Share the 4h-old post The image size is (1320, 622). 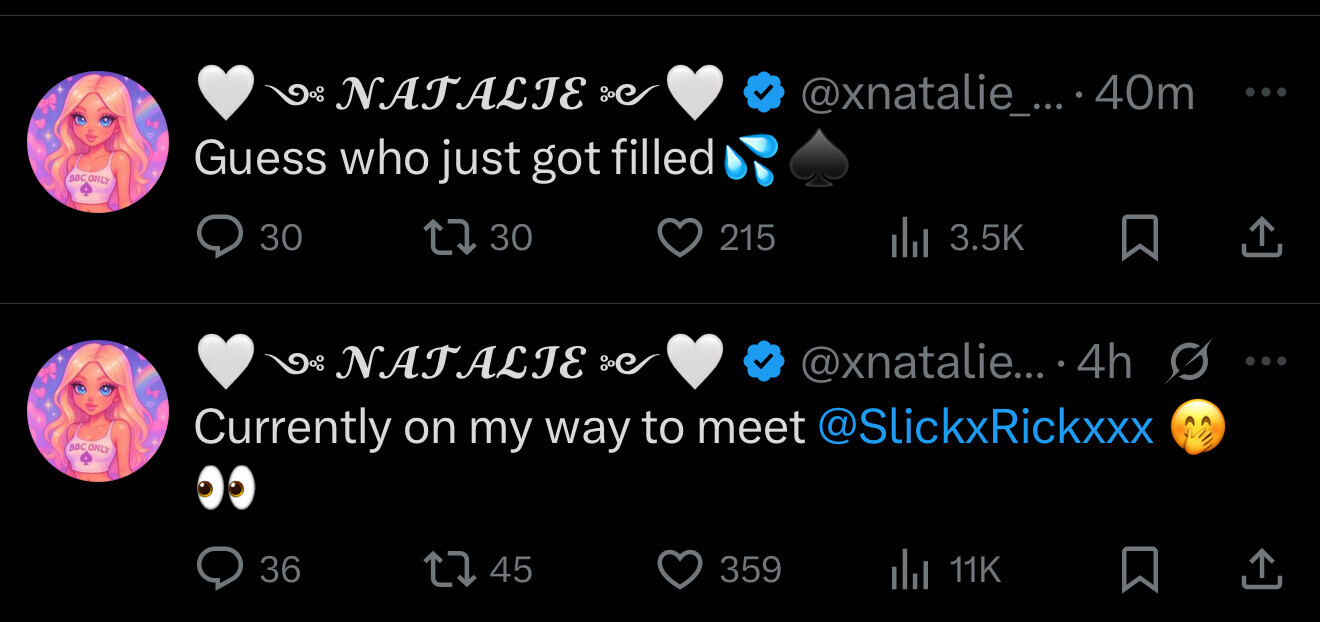tap(1260, 569)
